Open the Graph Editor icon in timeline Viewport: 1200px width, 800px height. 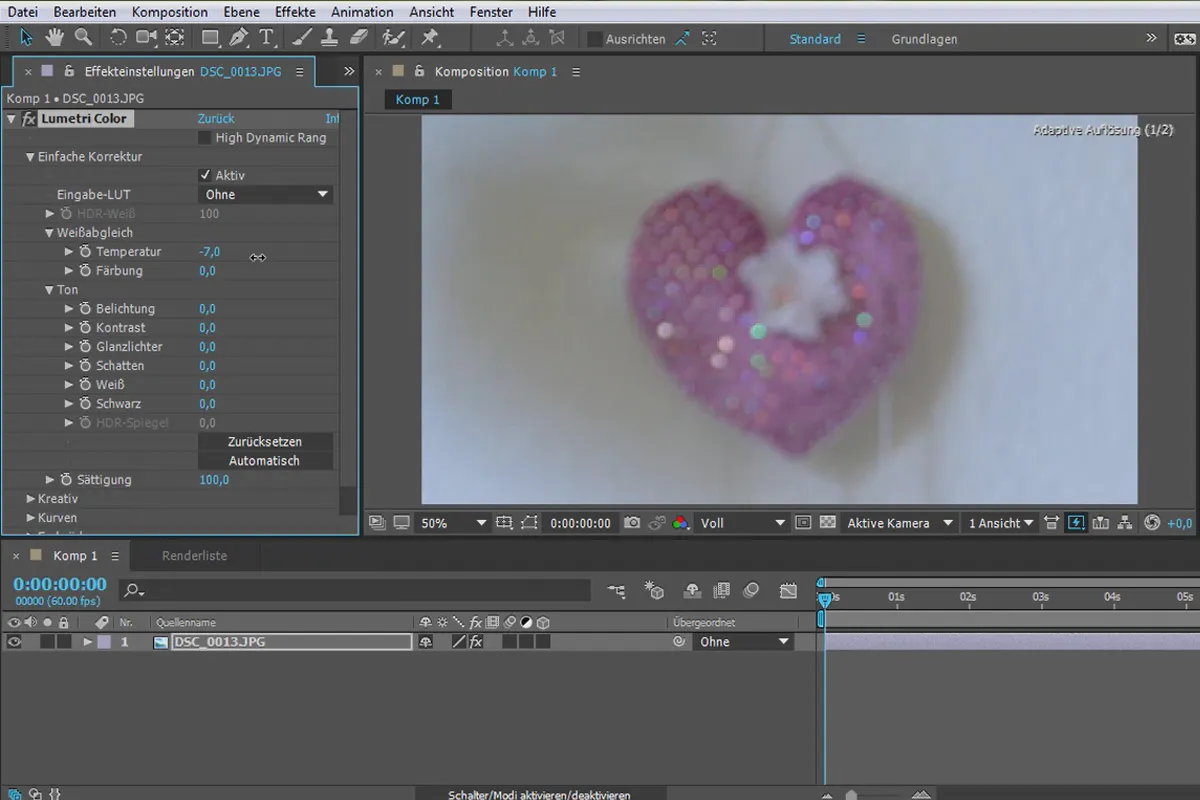[x=788, y=591]
